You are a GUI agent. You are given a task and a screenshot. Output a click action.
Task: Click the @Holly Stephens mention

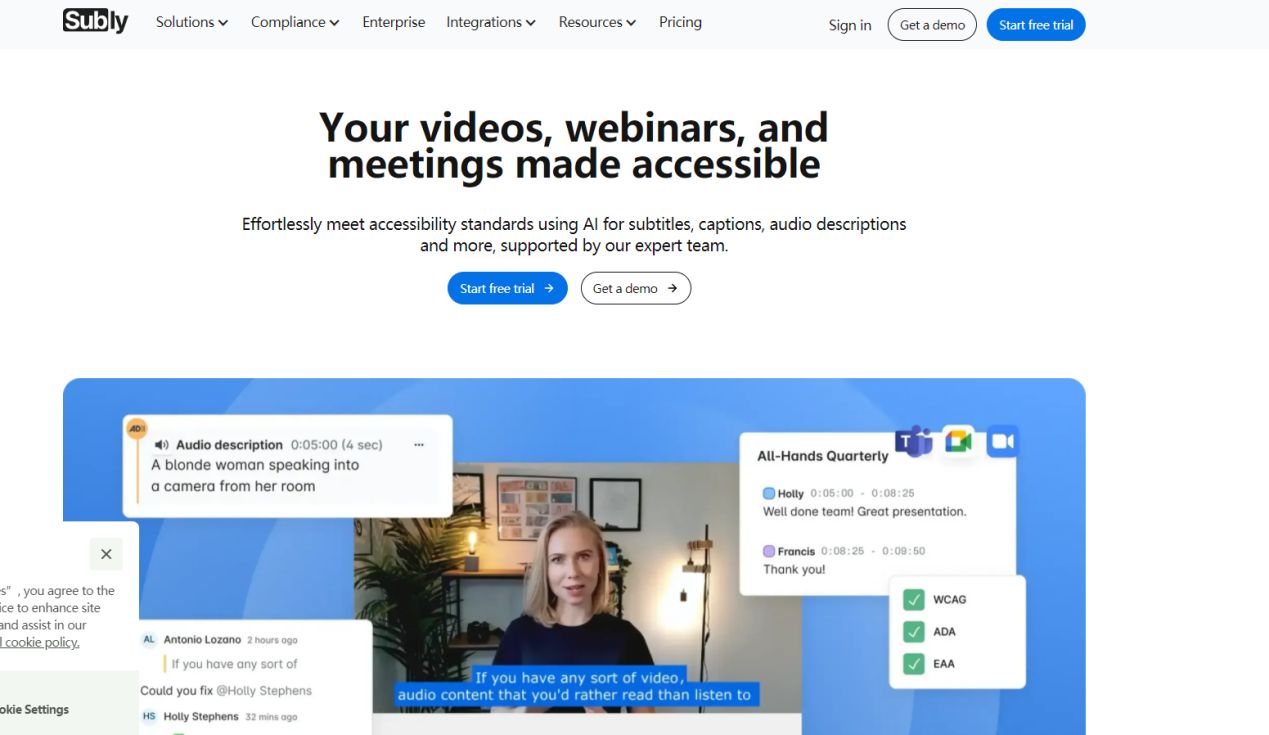click(264, 690)
